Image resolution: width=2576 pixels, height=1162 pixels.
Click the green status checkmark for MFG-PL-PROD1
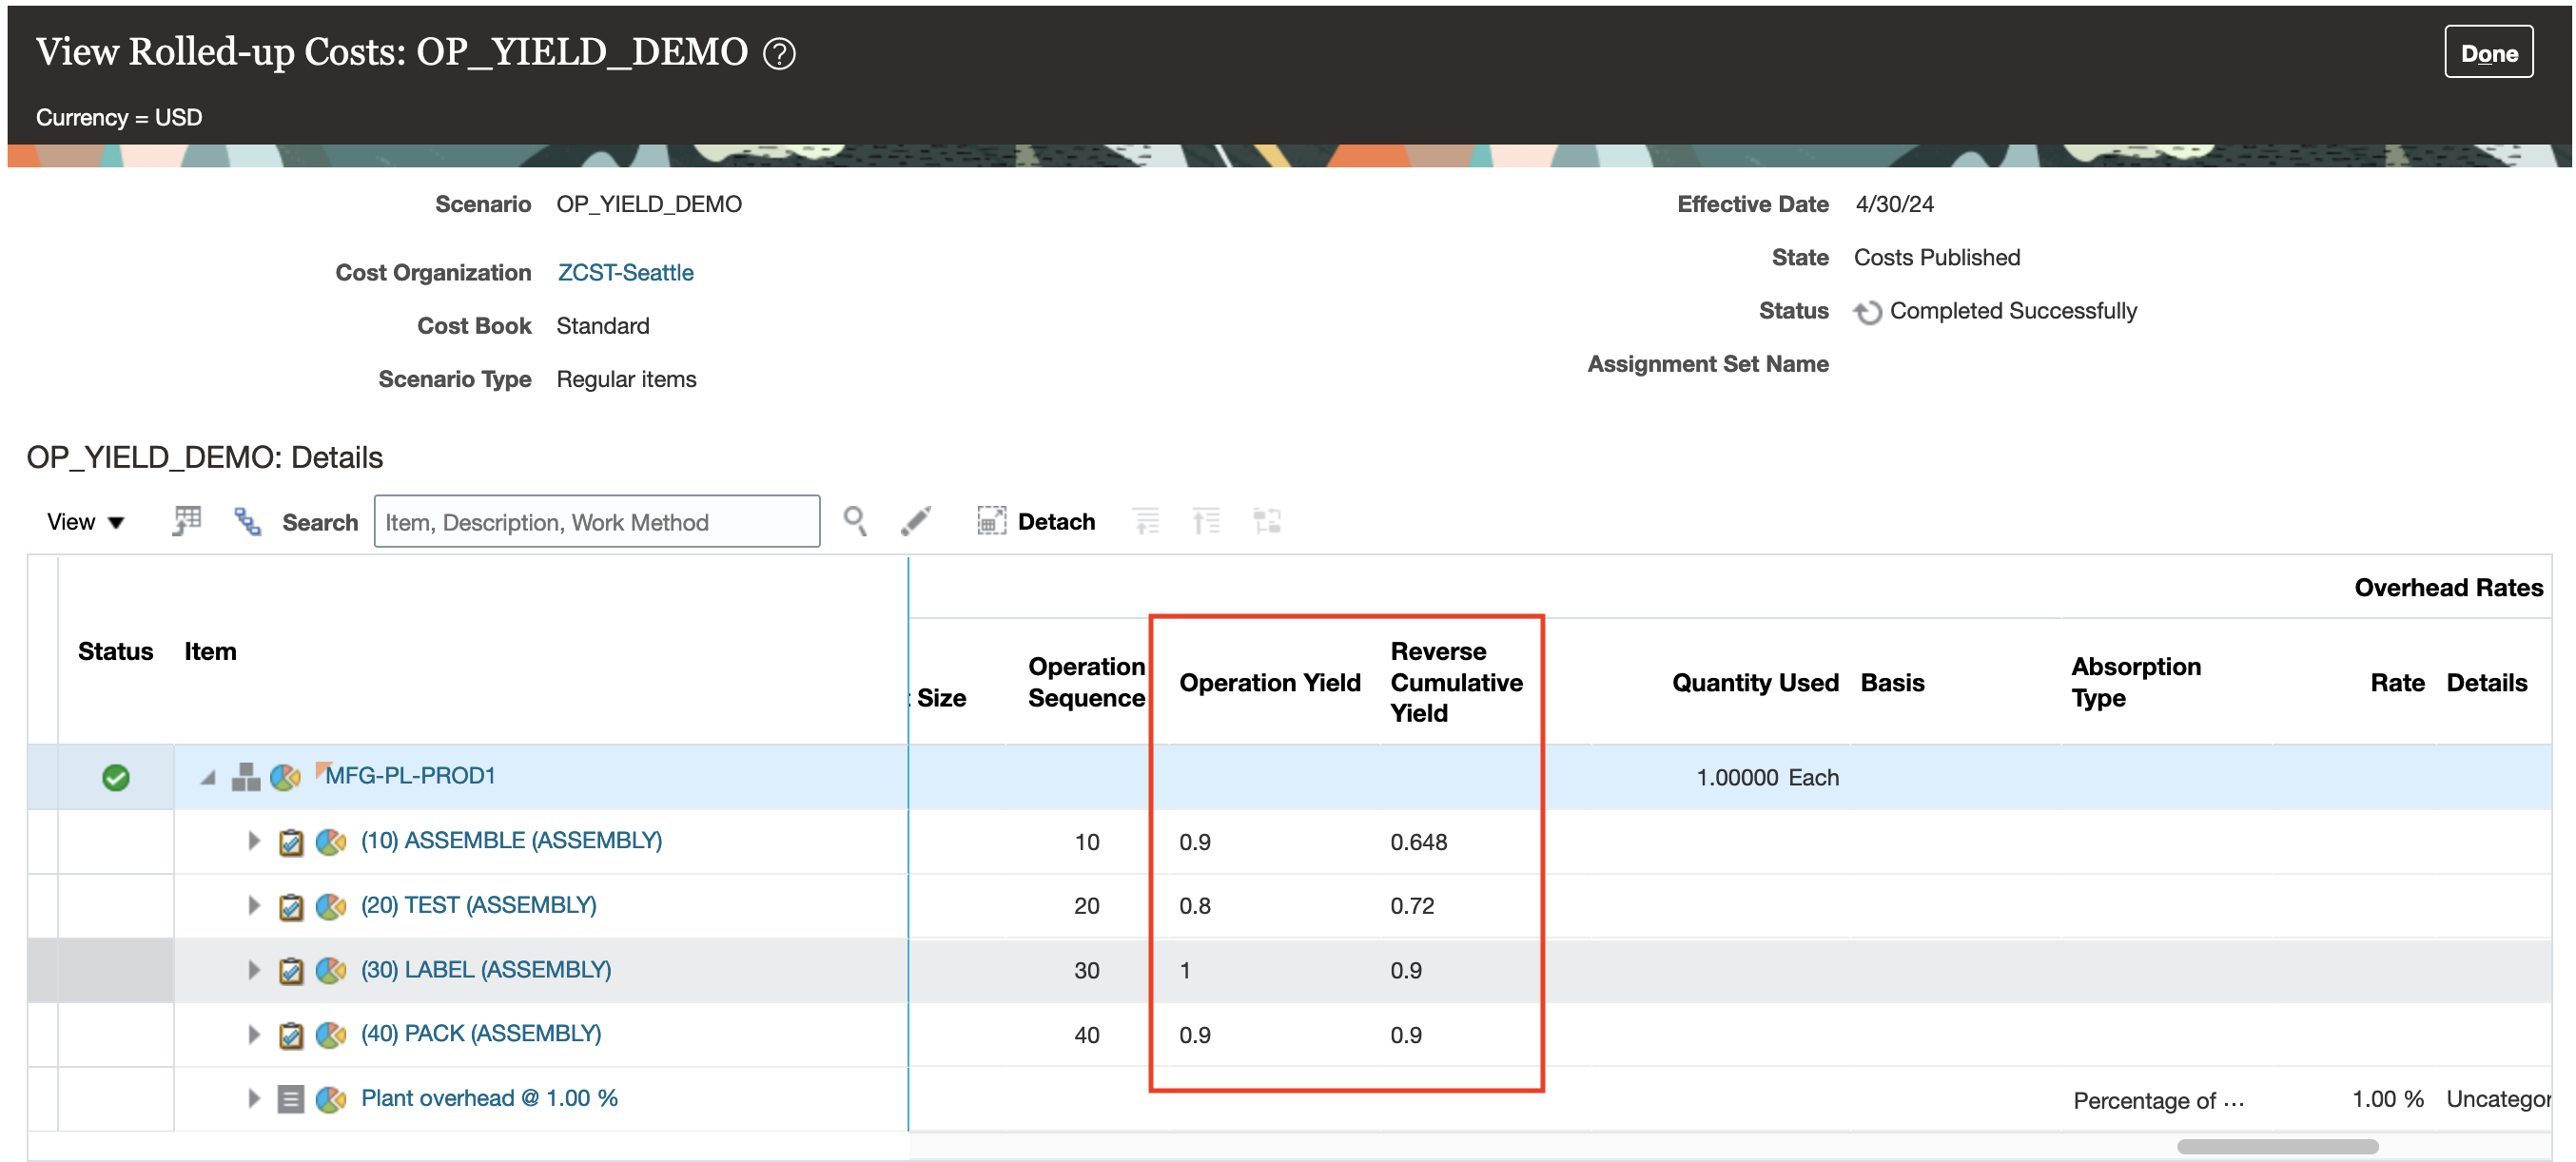pyautogui.click(x=116, y=777)
